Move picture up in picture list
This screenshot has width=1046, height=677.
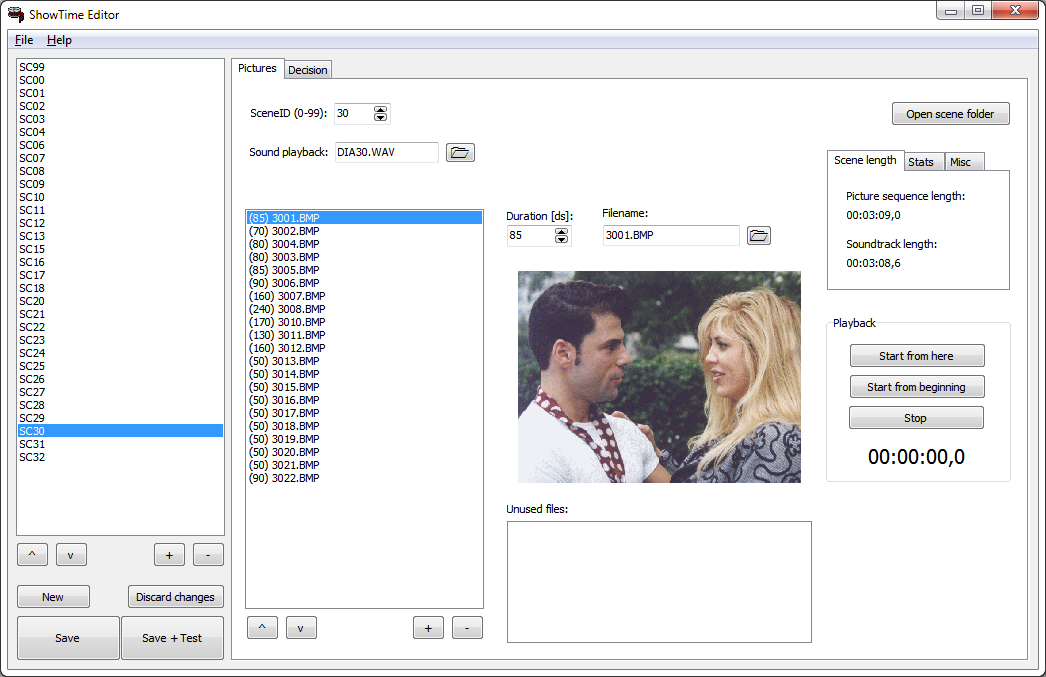click(x=262, y=628)
